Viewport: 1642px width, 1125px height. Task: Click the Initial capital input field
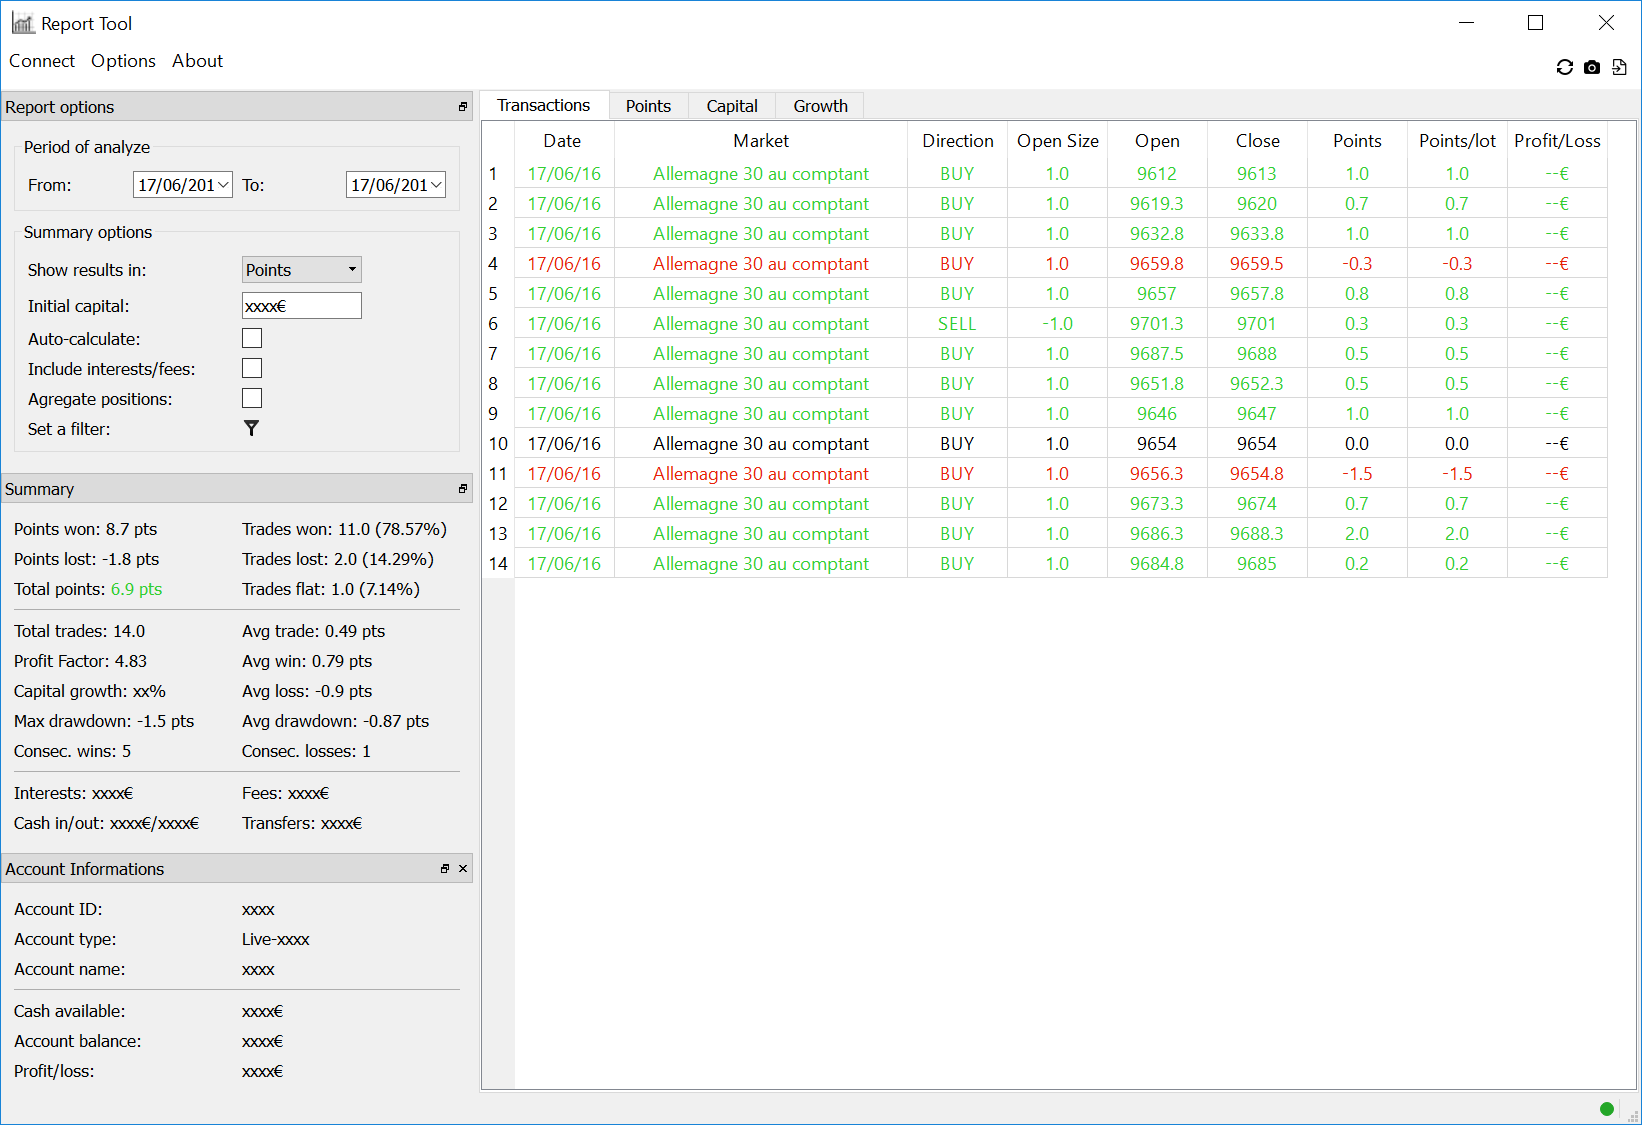301,306
